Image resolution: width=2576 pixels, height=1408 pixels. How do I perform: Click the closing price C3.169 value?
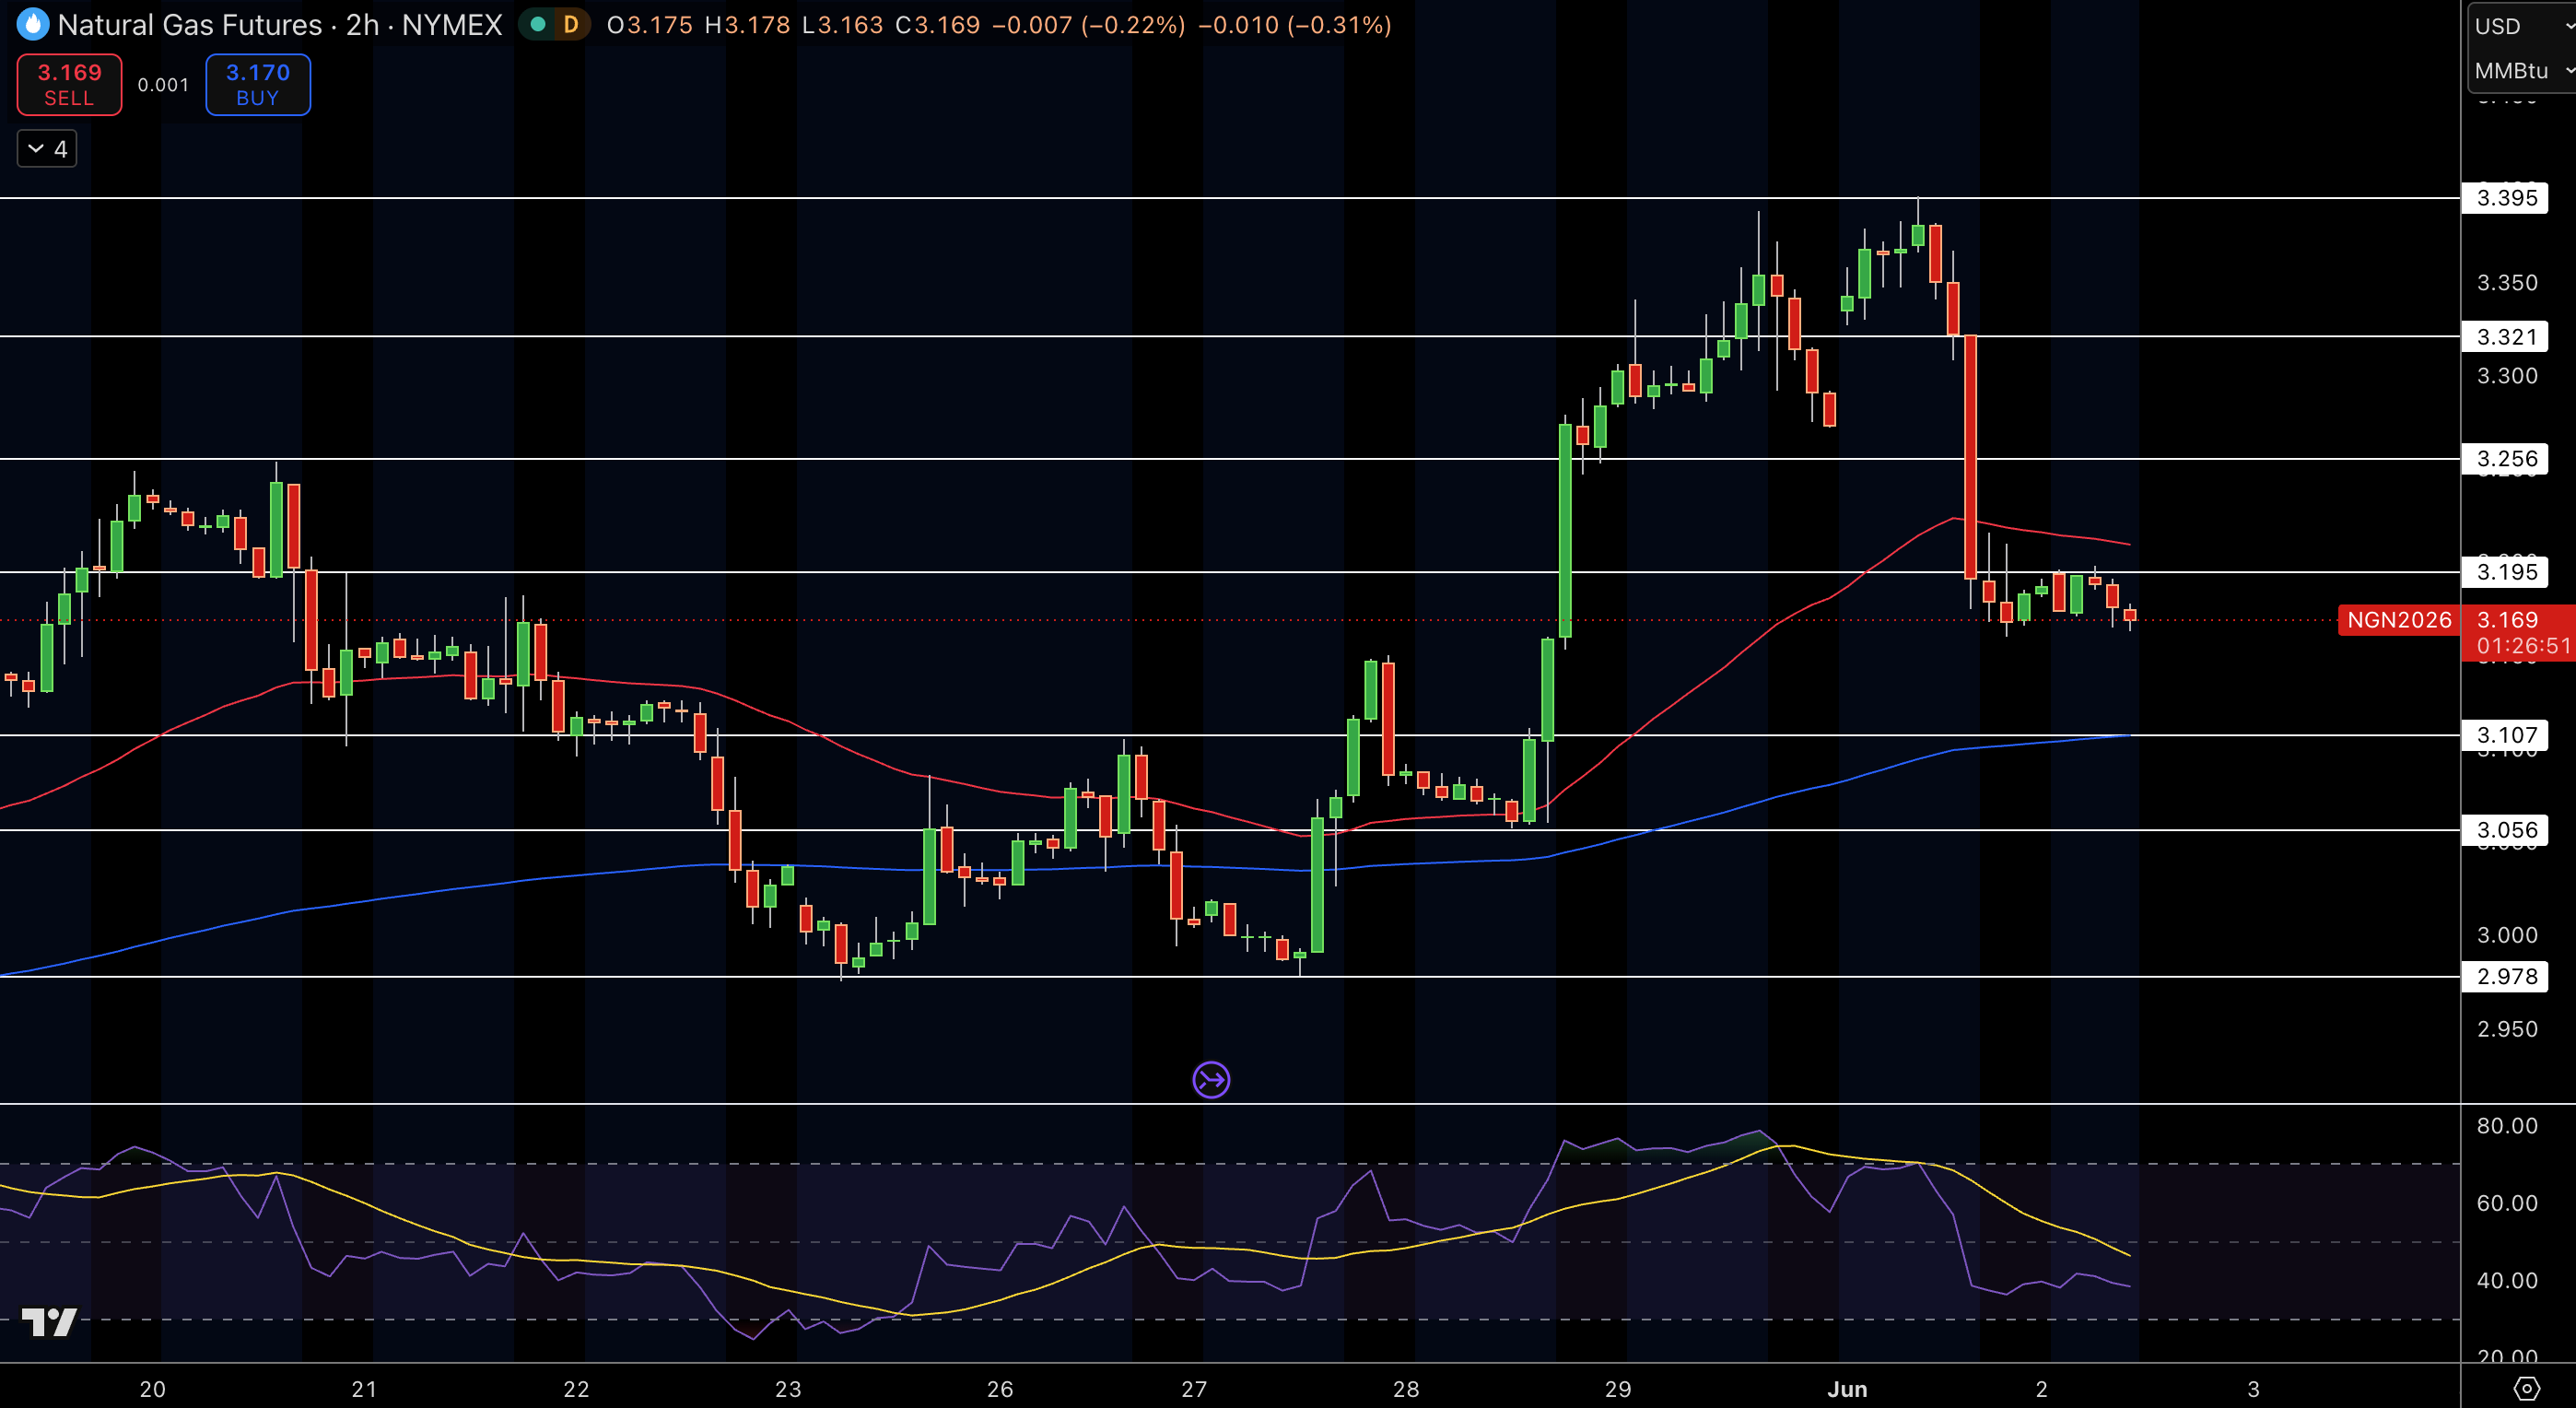click(x=937, y=25)
